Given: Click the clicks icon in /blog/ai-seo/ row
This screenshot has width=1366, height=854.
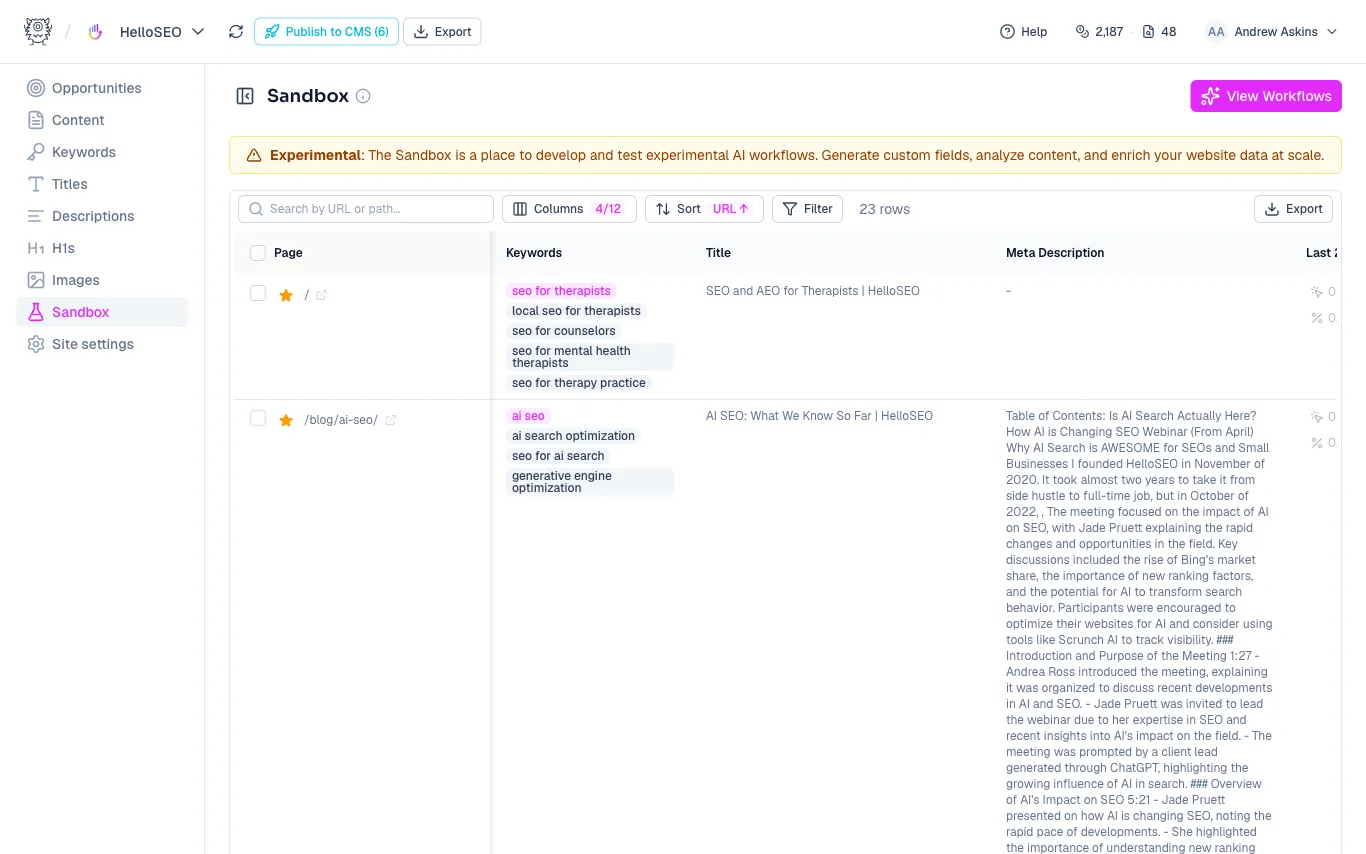Looking at the screenshot, I should 1317,417.
